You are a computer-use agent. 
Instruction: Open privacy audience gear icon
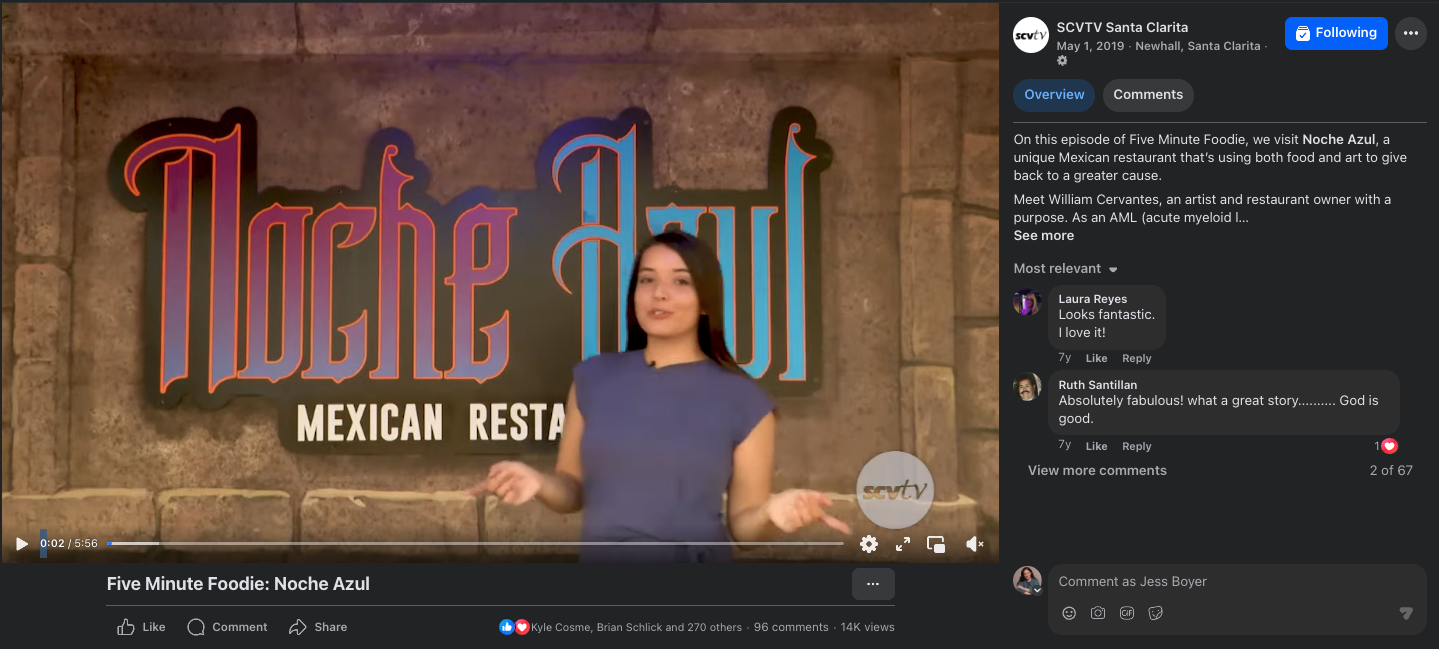pos(1062,61)
